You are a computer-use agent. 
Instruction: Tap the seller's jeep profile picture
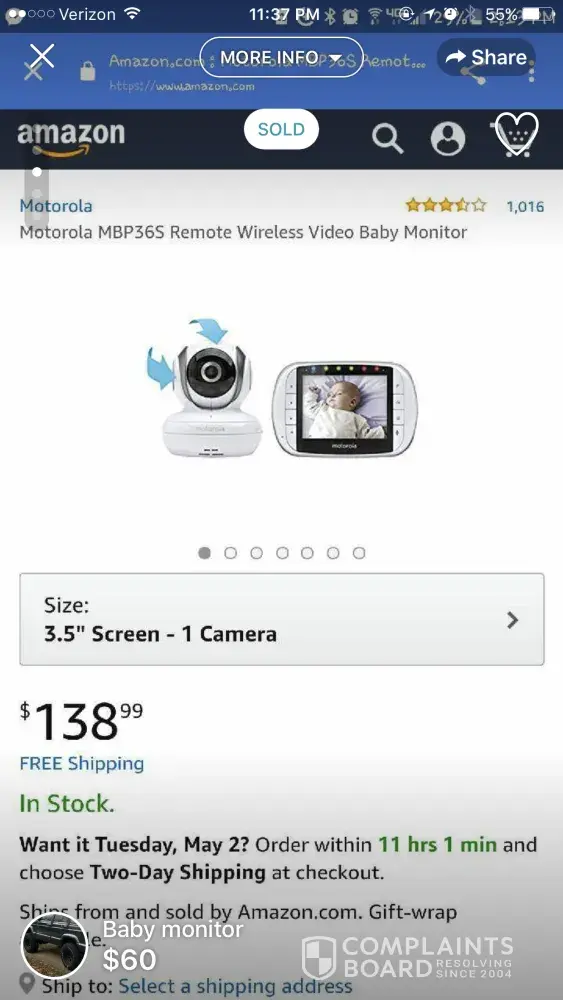[54, 946]
